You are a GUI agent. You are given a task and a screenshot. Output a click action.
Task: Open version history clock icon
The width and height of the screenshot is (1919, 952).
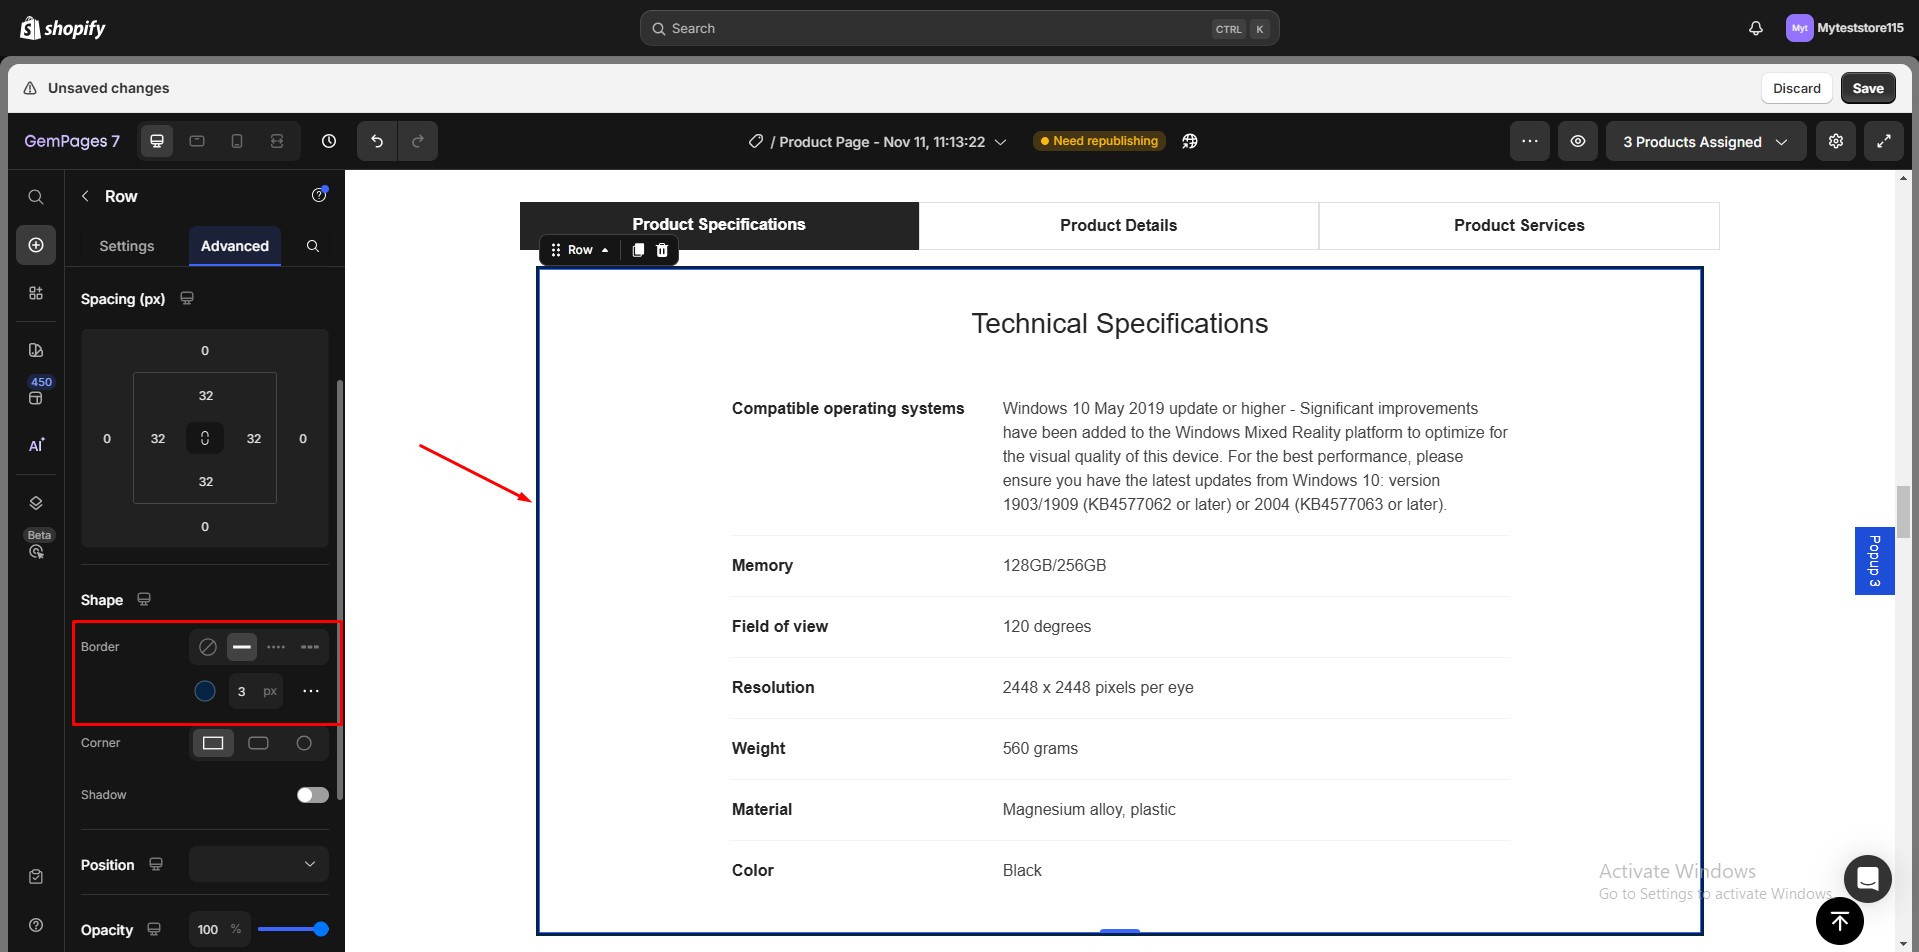[x=329, y=141]
